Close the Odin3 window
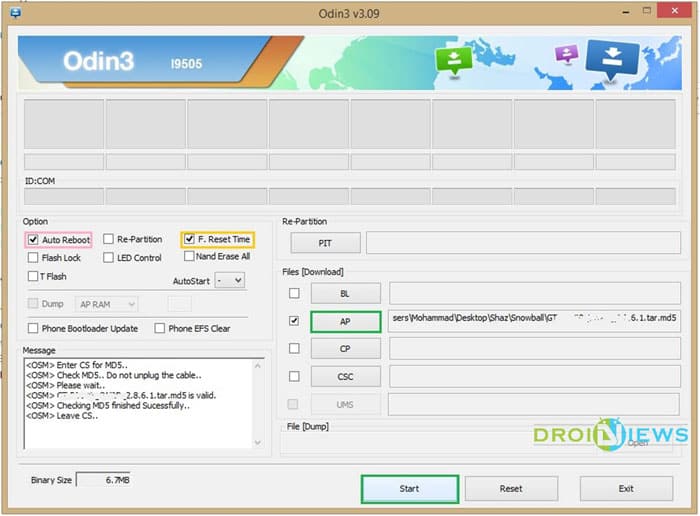 675,11
